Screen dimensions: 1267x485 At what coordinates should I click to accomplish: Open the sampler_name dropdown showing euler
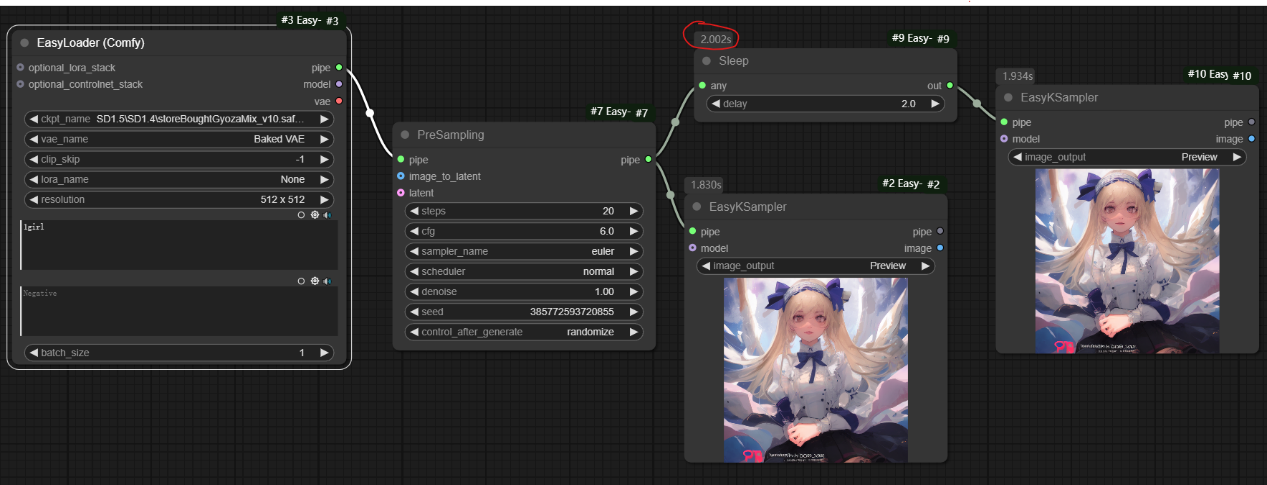pyautogui.click(x=524, y=251)
